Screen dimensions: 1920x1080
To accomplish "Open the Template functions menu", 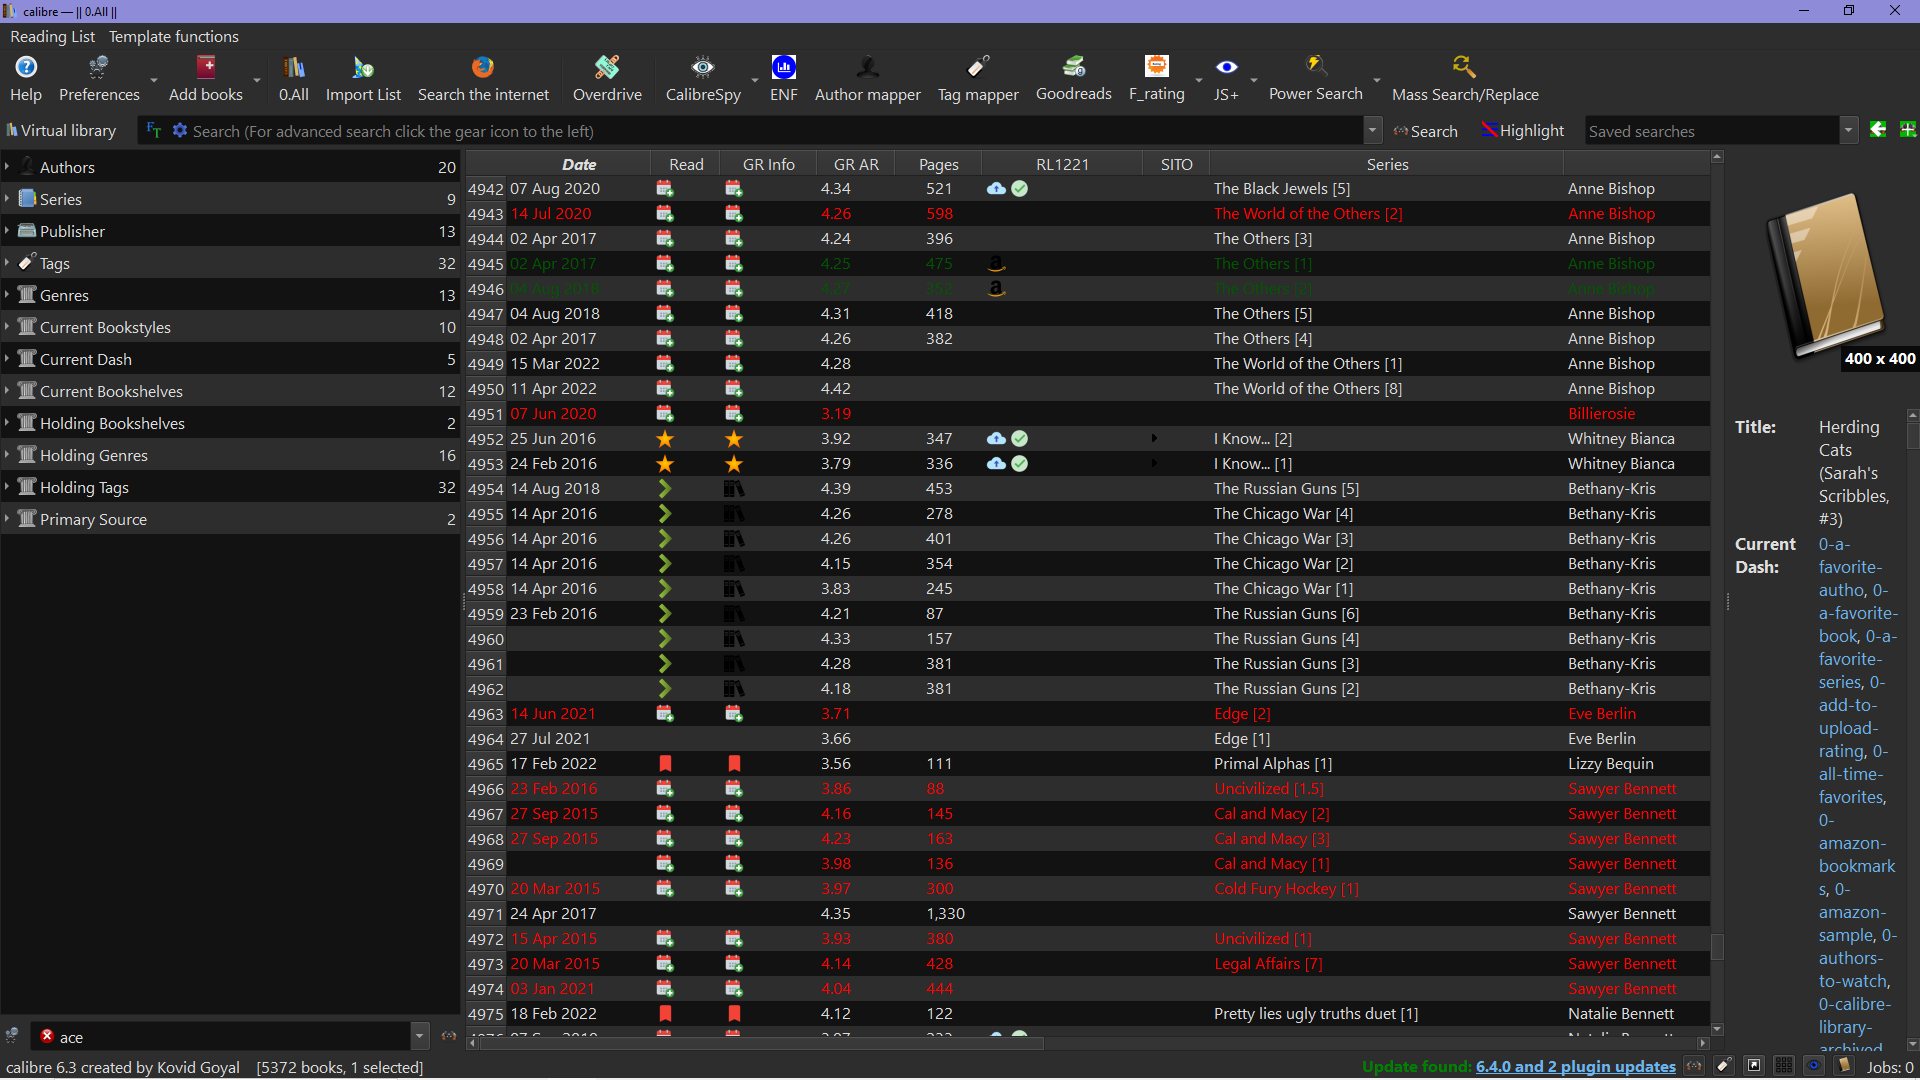I will pos(173,36).
